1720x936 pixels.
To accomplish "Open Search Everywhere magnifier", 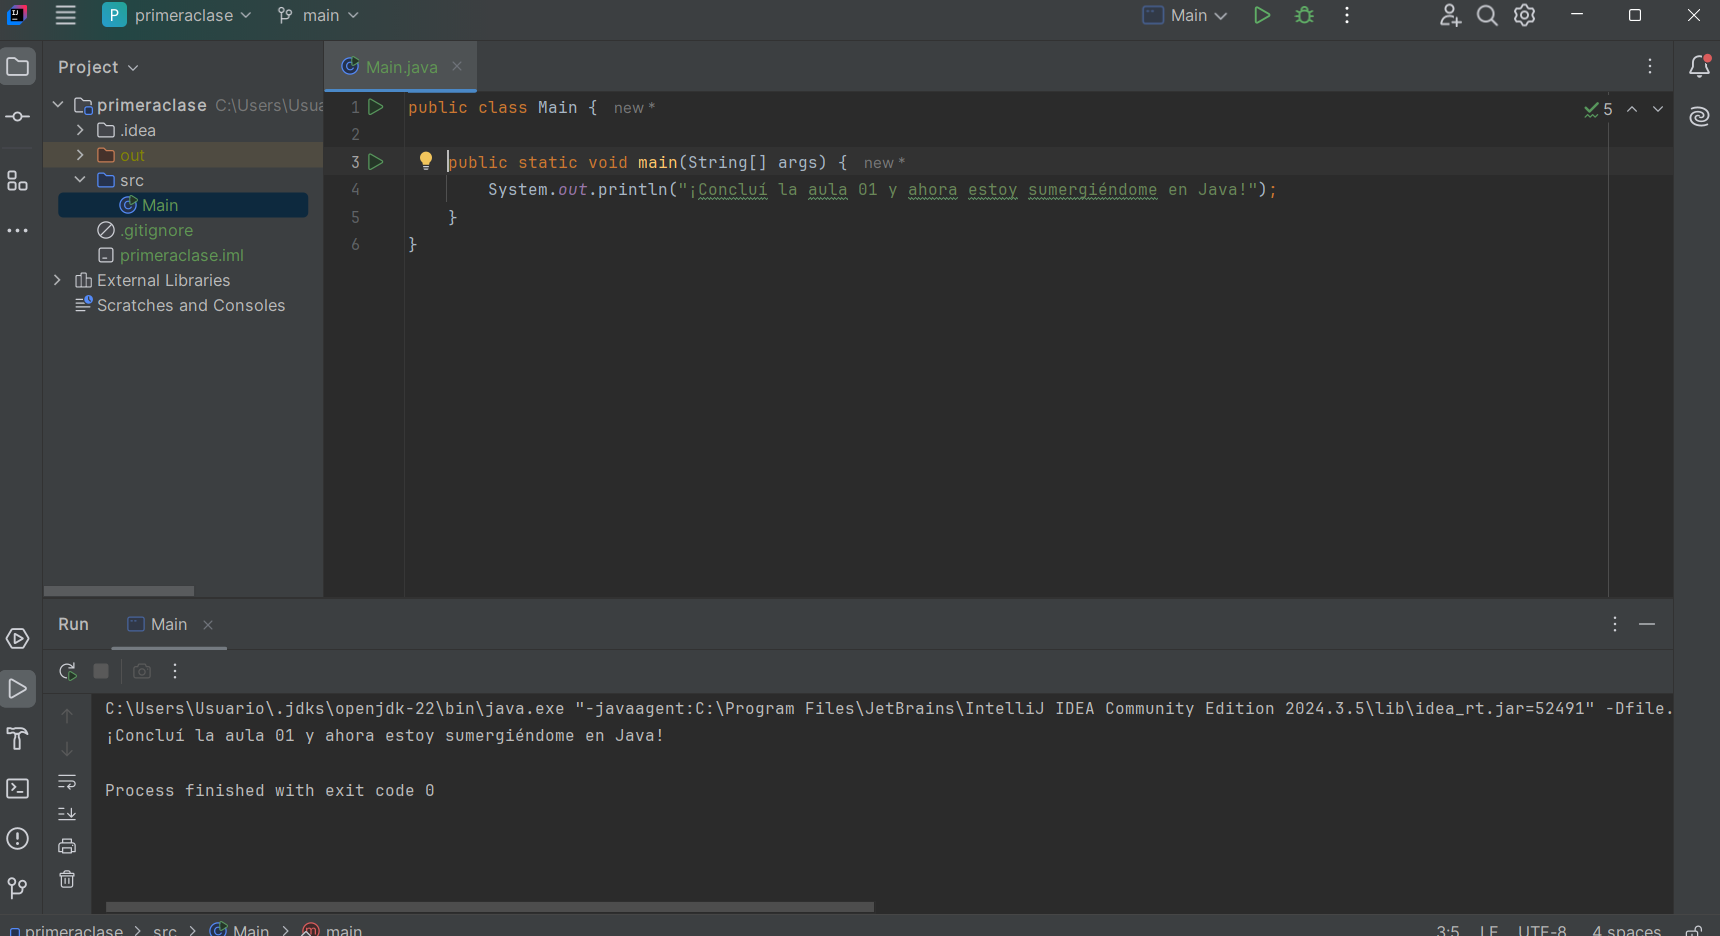I will pos(1487,16).
